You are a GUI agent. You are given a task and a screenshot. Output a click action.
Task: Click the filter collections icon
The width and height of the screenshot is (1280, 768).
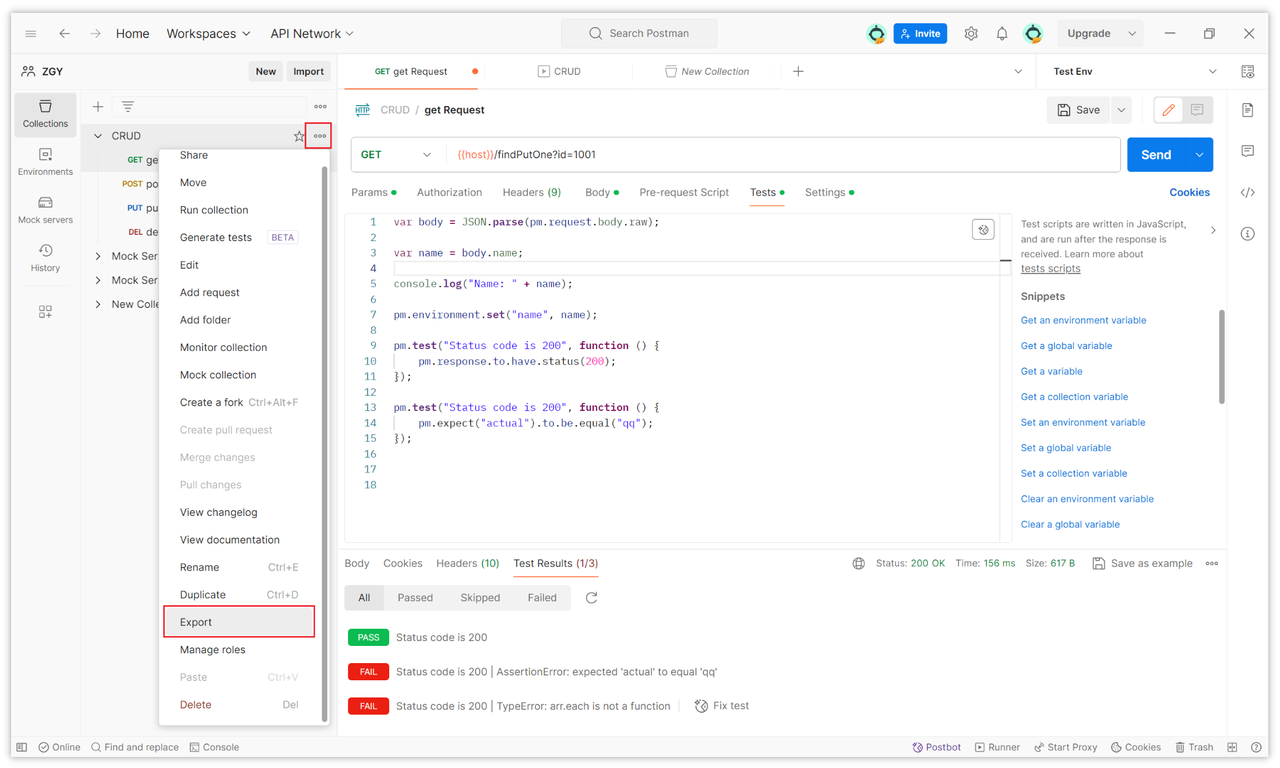click(128, 106)
